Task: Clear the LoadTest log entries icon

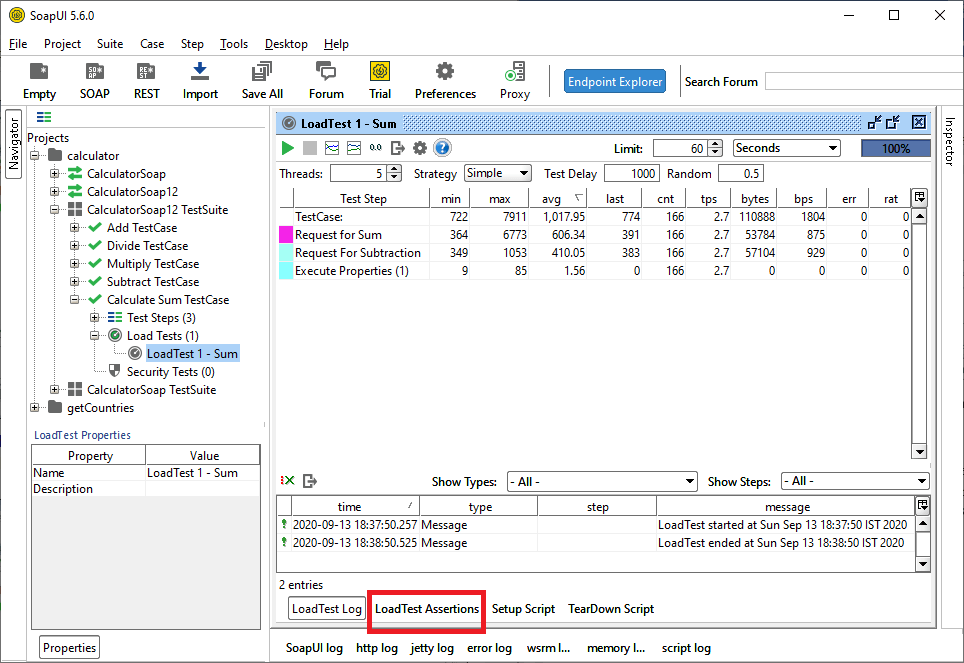Action: pos(288,480)
